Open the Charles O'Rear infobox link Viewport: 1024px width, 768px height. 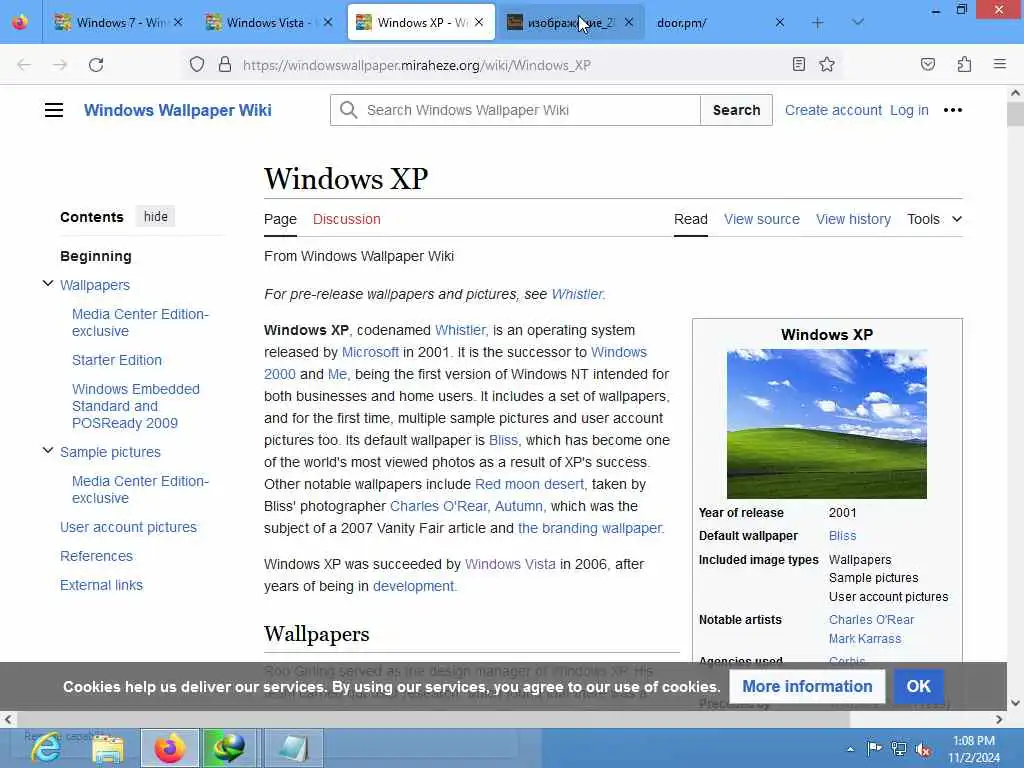[x=871, y=620]
